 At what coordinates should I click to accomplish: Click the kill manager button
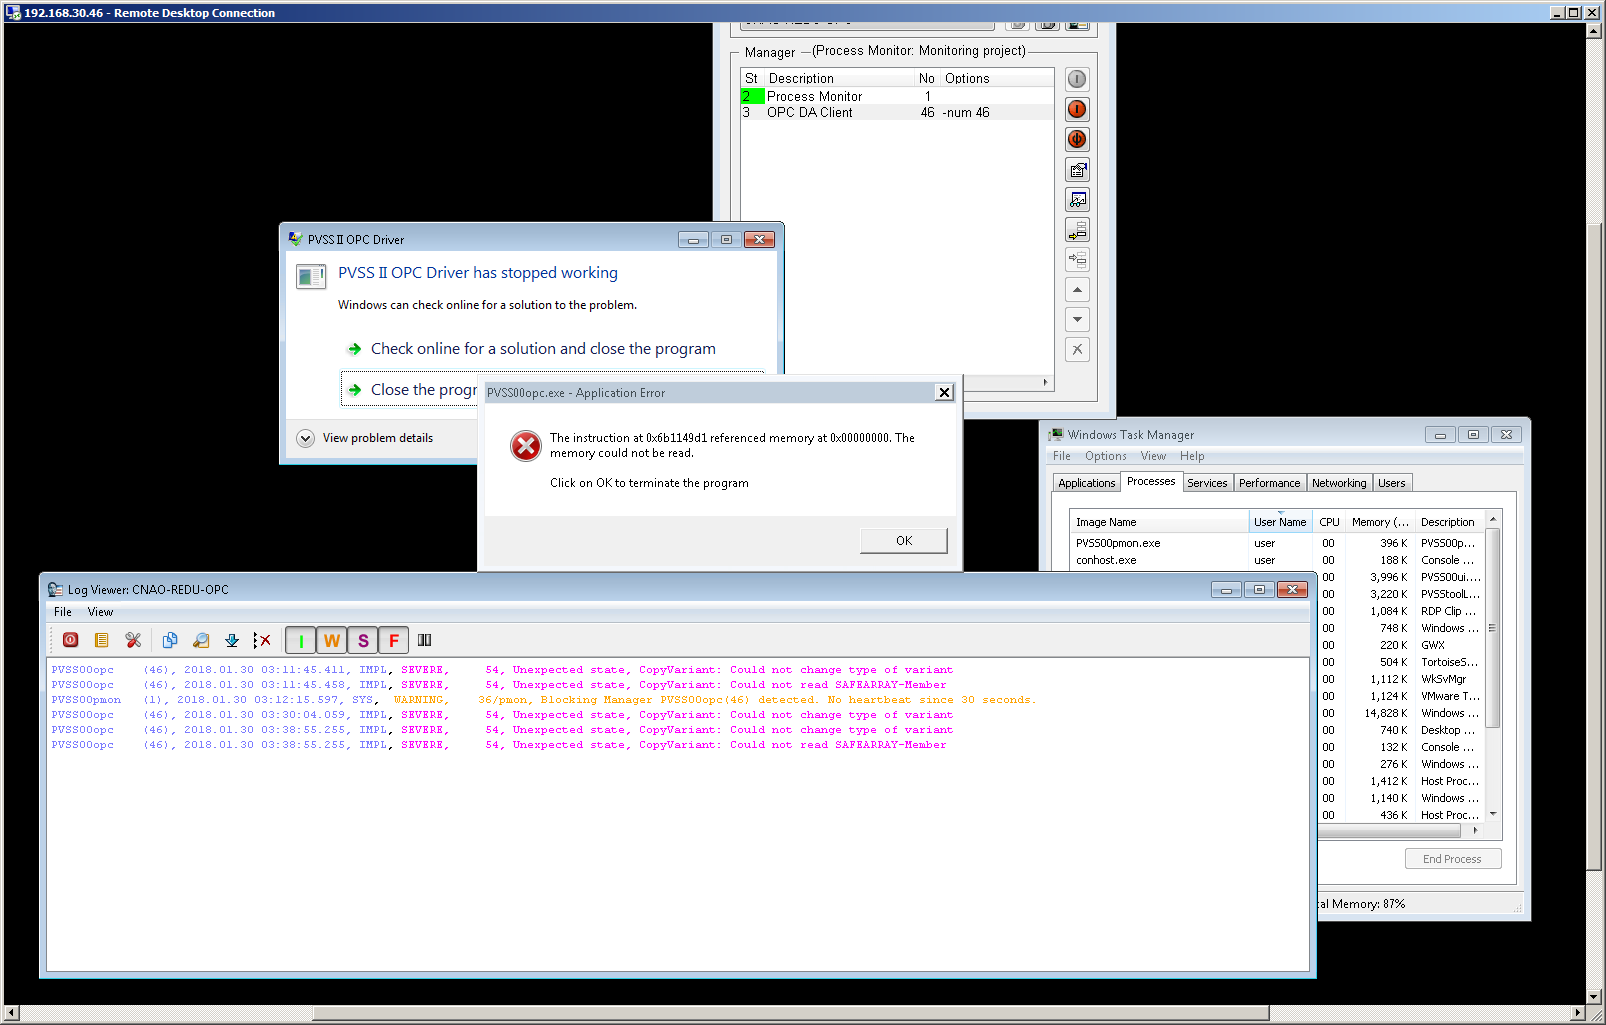(x=1077, y=140)
